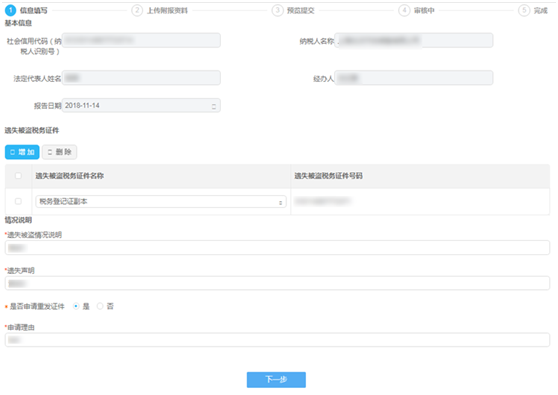
Task: Click the 遗失被盗税务证件名称 column header
Action: (70, 175)
